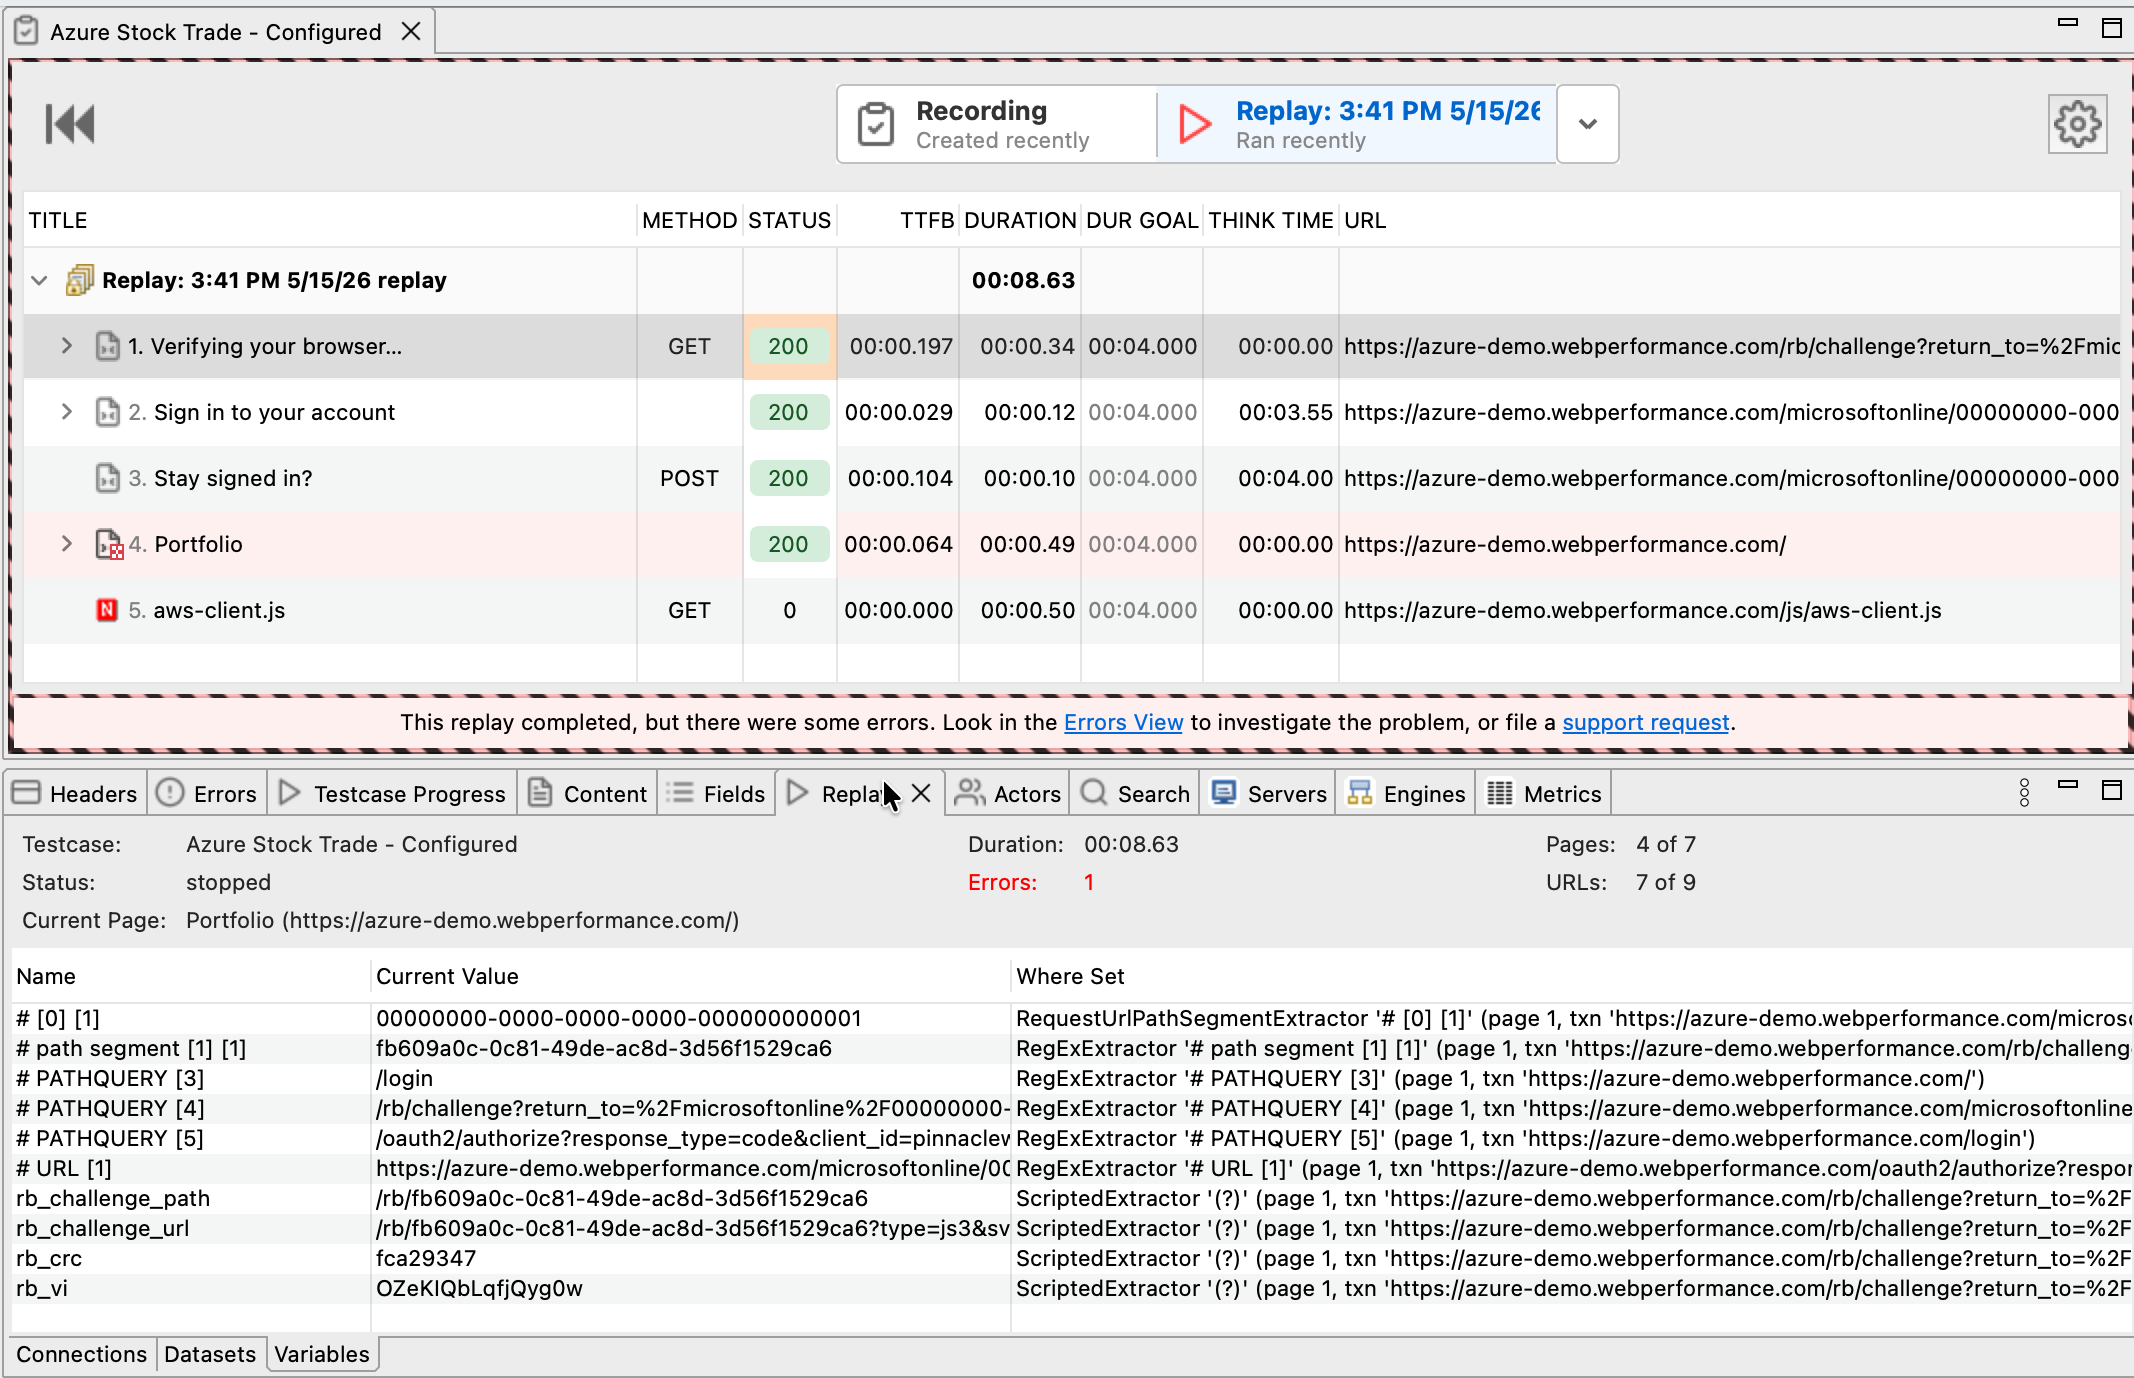Click the TITLE column header
The width and height of the screenshot is (2134, 1378).
(x=330, y=220)
